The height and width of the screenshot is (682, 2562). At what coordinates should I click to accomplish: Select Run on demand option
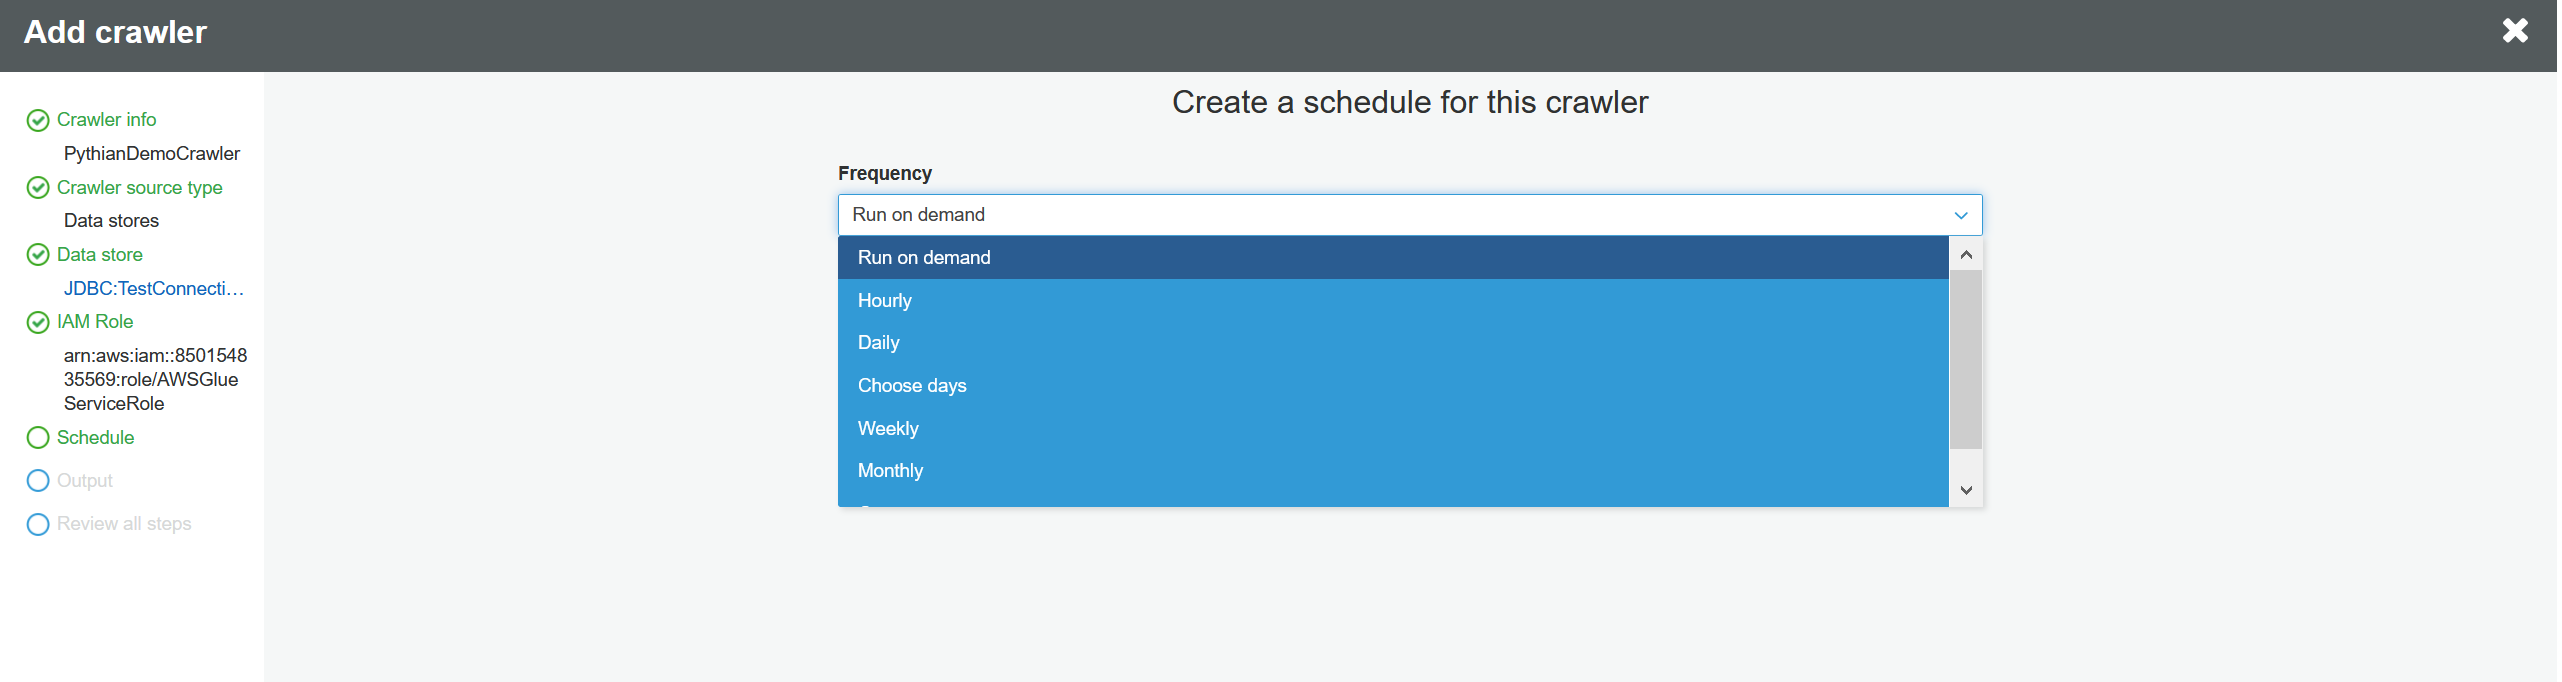[x=924, y=258]
